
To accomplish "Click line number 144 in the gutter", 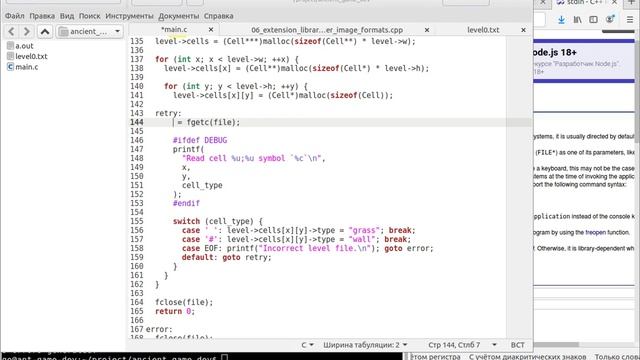I will coord(137,122).
